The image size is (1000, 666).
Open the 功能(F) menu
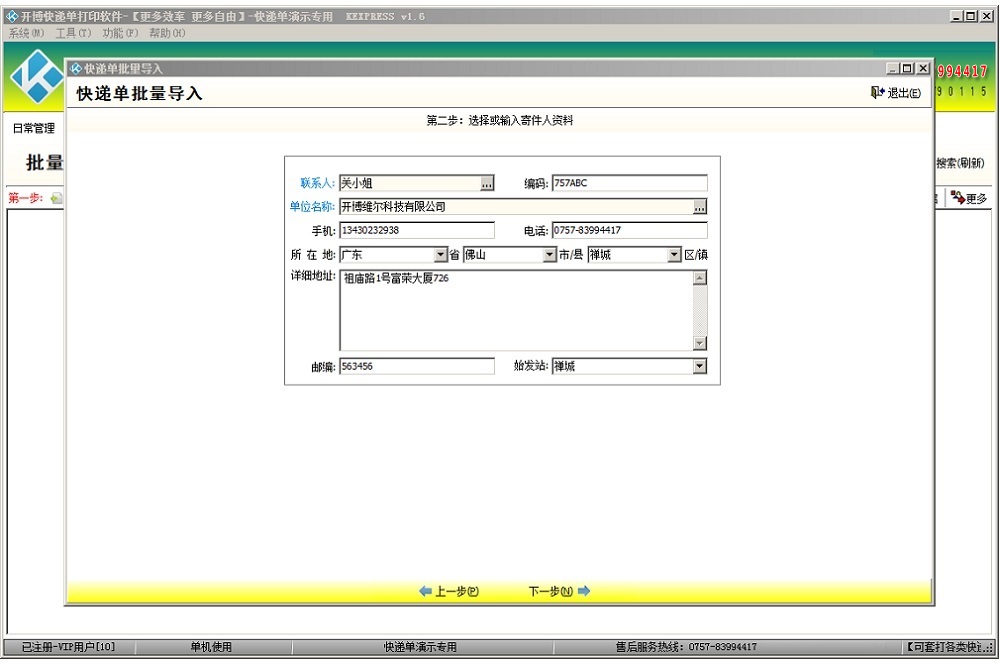[120, 33]
